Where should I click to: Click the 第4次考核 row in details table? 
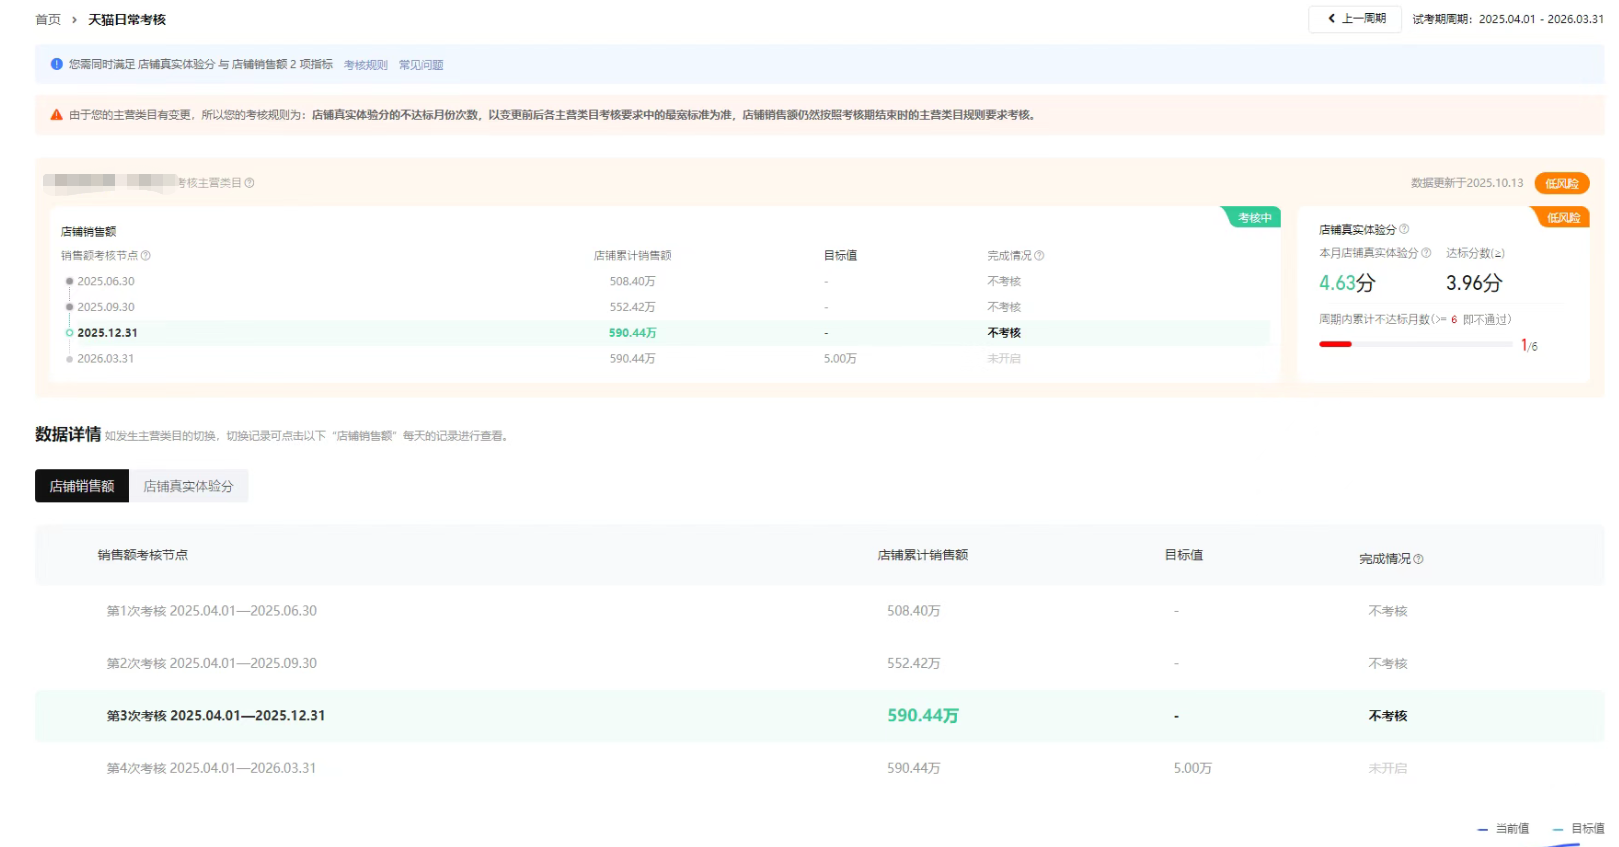click(211, 768)
